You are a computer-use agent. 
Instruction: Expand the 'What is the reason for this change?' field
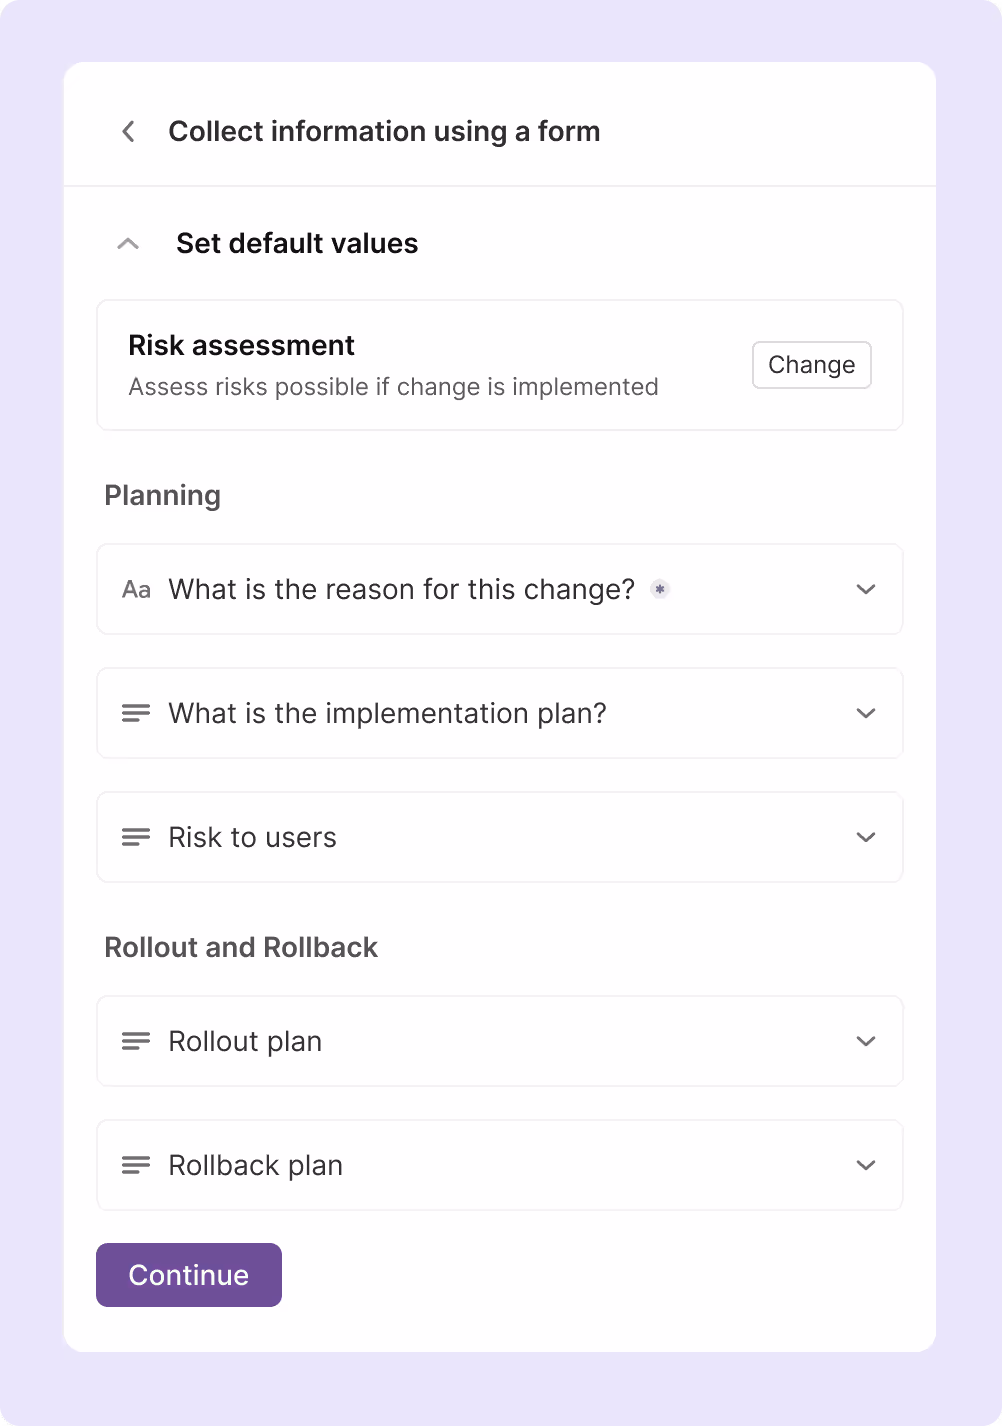coord(866,589)
